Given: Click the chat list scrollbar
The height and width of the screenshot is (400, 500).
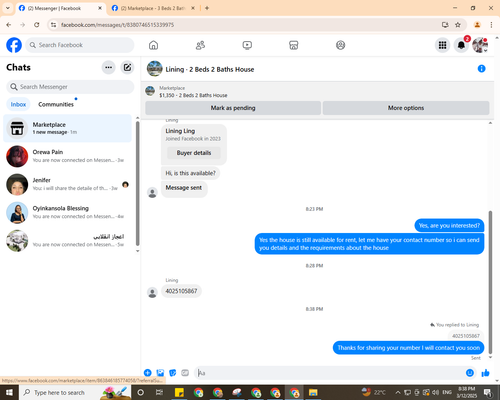Looking at the screenshot, I should 137,183.
